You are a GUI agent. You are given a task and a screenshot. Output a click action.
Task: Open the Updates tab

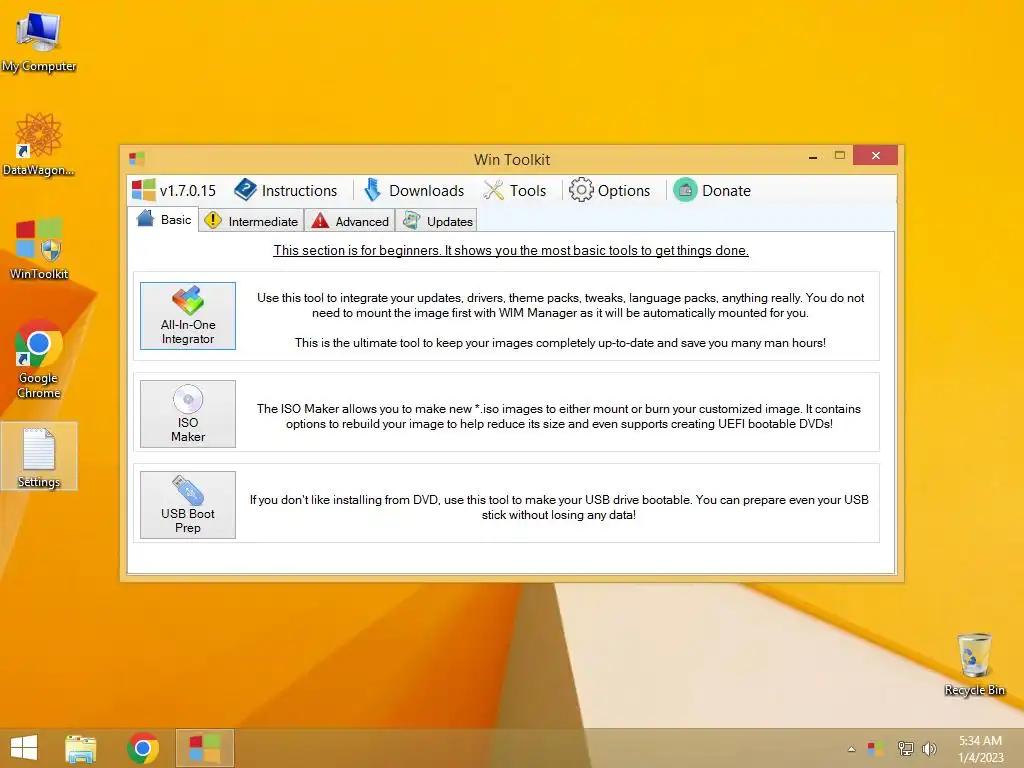437,221
